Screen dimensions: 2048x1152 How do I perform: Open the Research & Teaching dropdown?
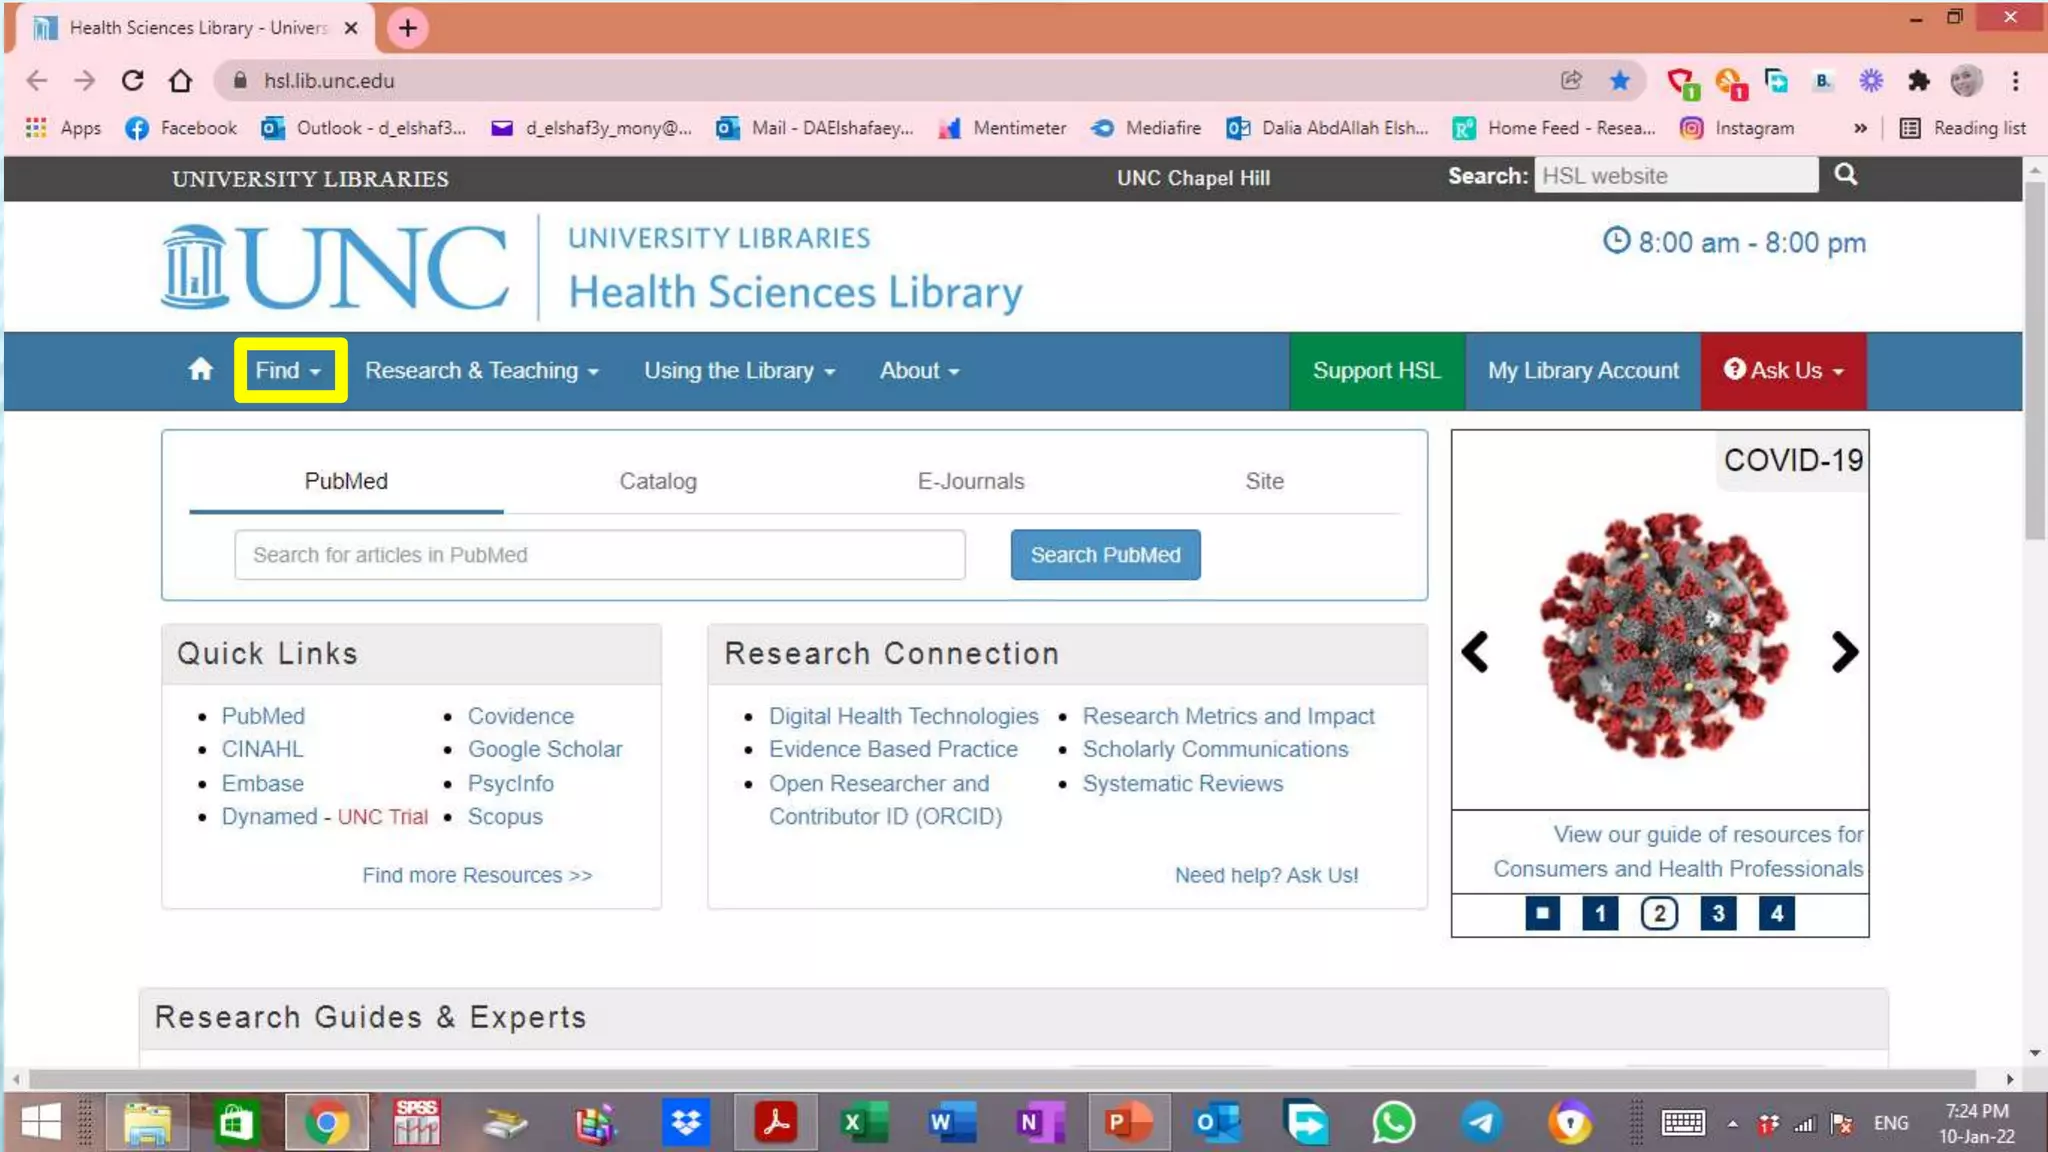coord(481,370)
